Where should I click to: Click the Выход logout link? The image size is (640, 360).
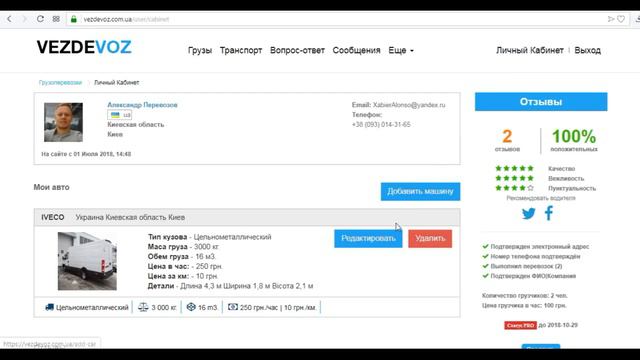coord(587,50)
